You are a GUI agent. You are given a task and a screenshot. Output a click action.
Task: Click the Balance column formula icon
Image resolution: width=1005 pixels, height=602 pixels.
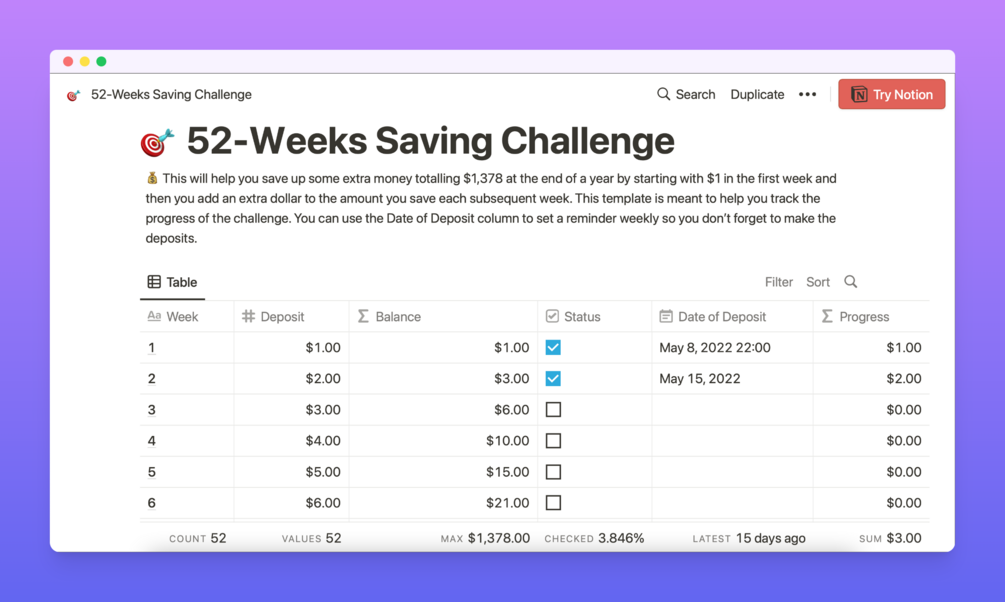point(363,316)
